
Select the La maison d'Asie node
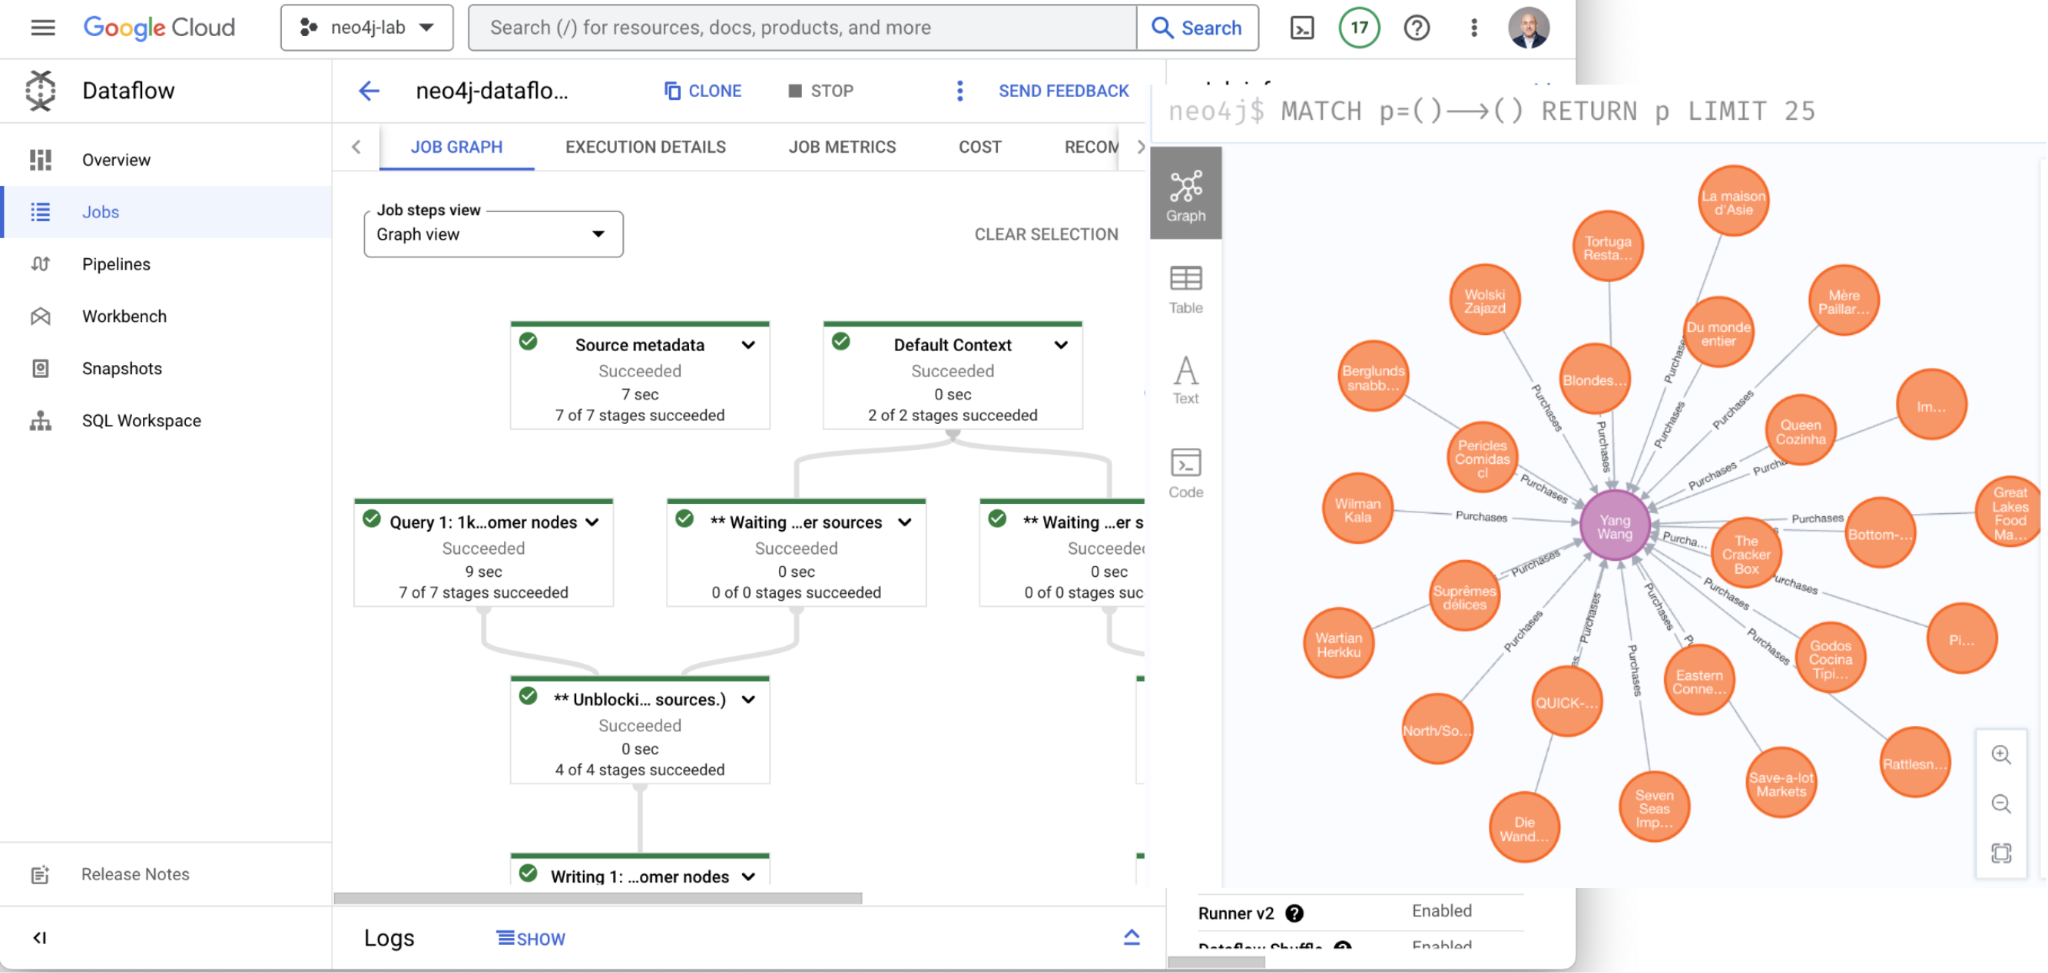(1733, 202)
